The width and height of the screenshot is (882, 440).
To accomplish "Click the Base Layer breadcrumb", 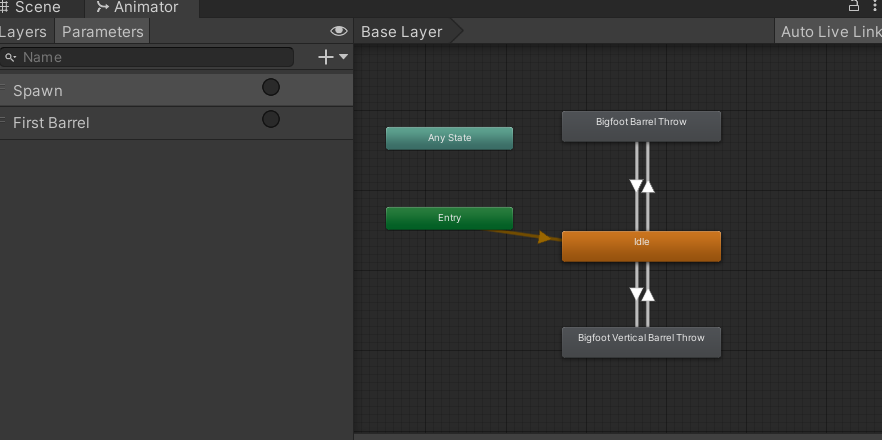I will tap(402, 32).
